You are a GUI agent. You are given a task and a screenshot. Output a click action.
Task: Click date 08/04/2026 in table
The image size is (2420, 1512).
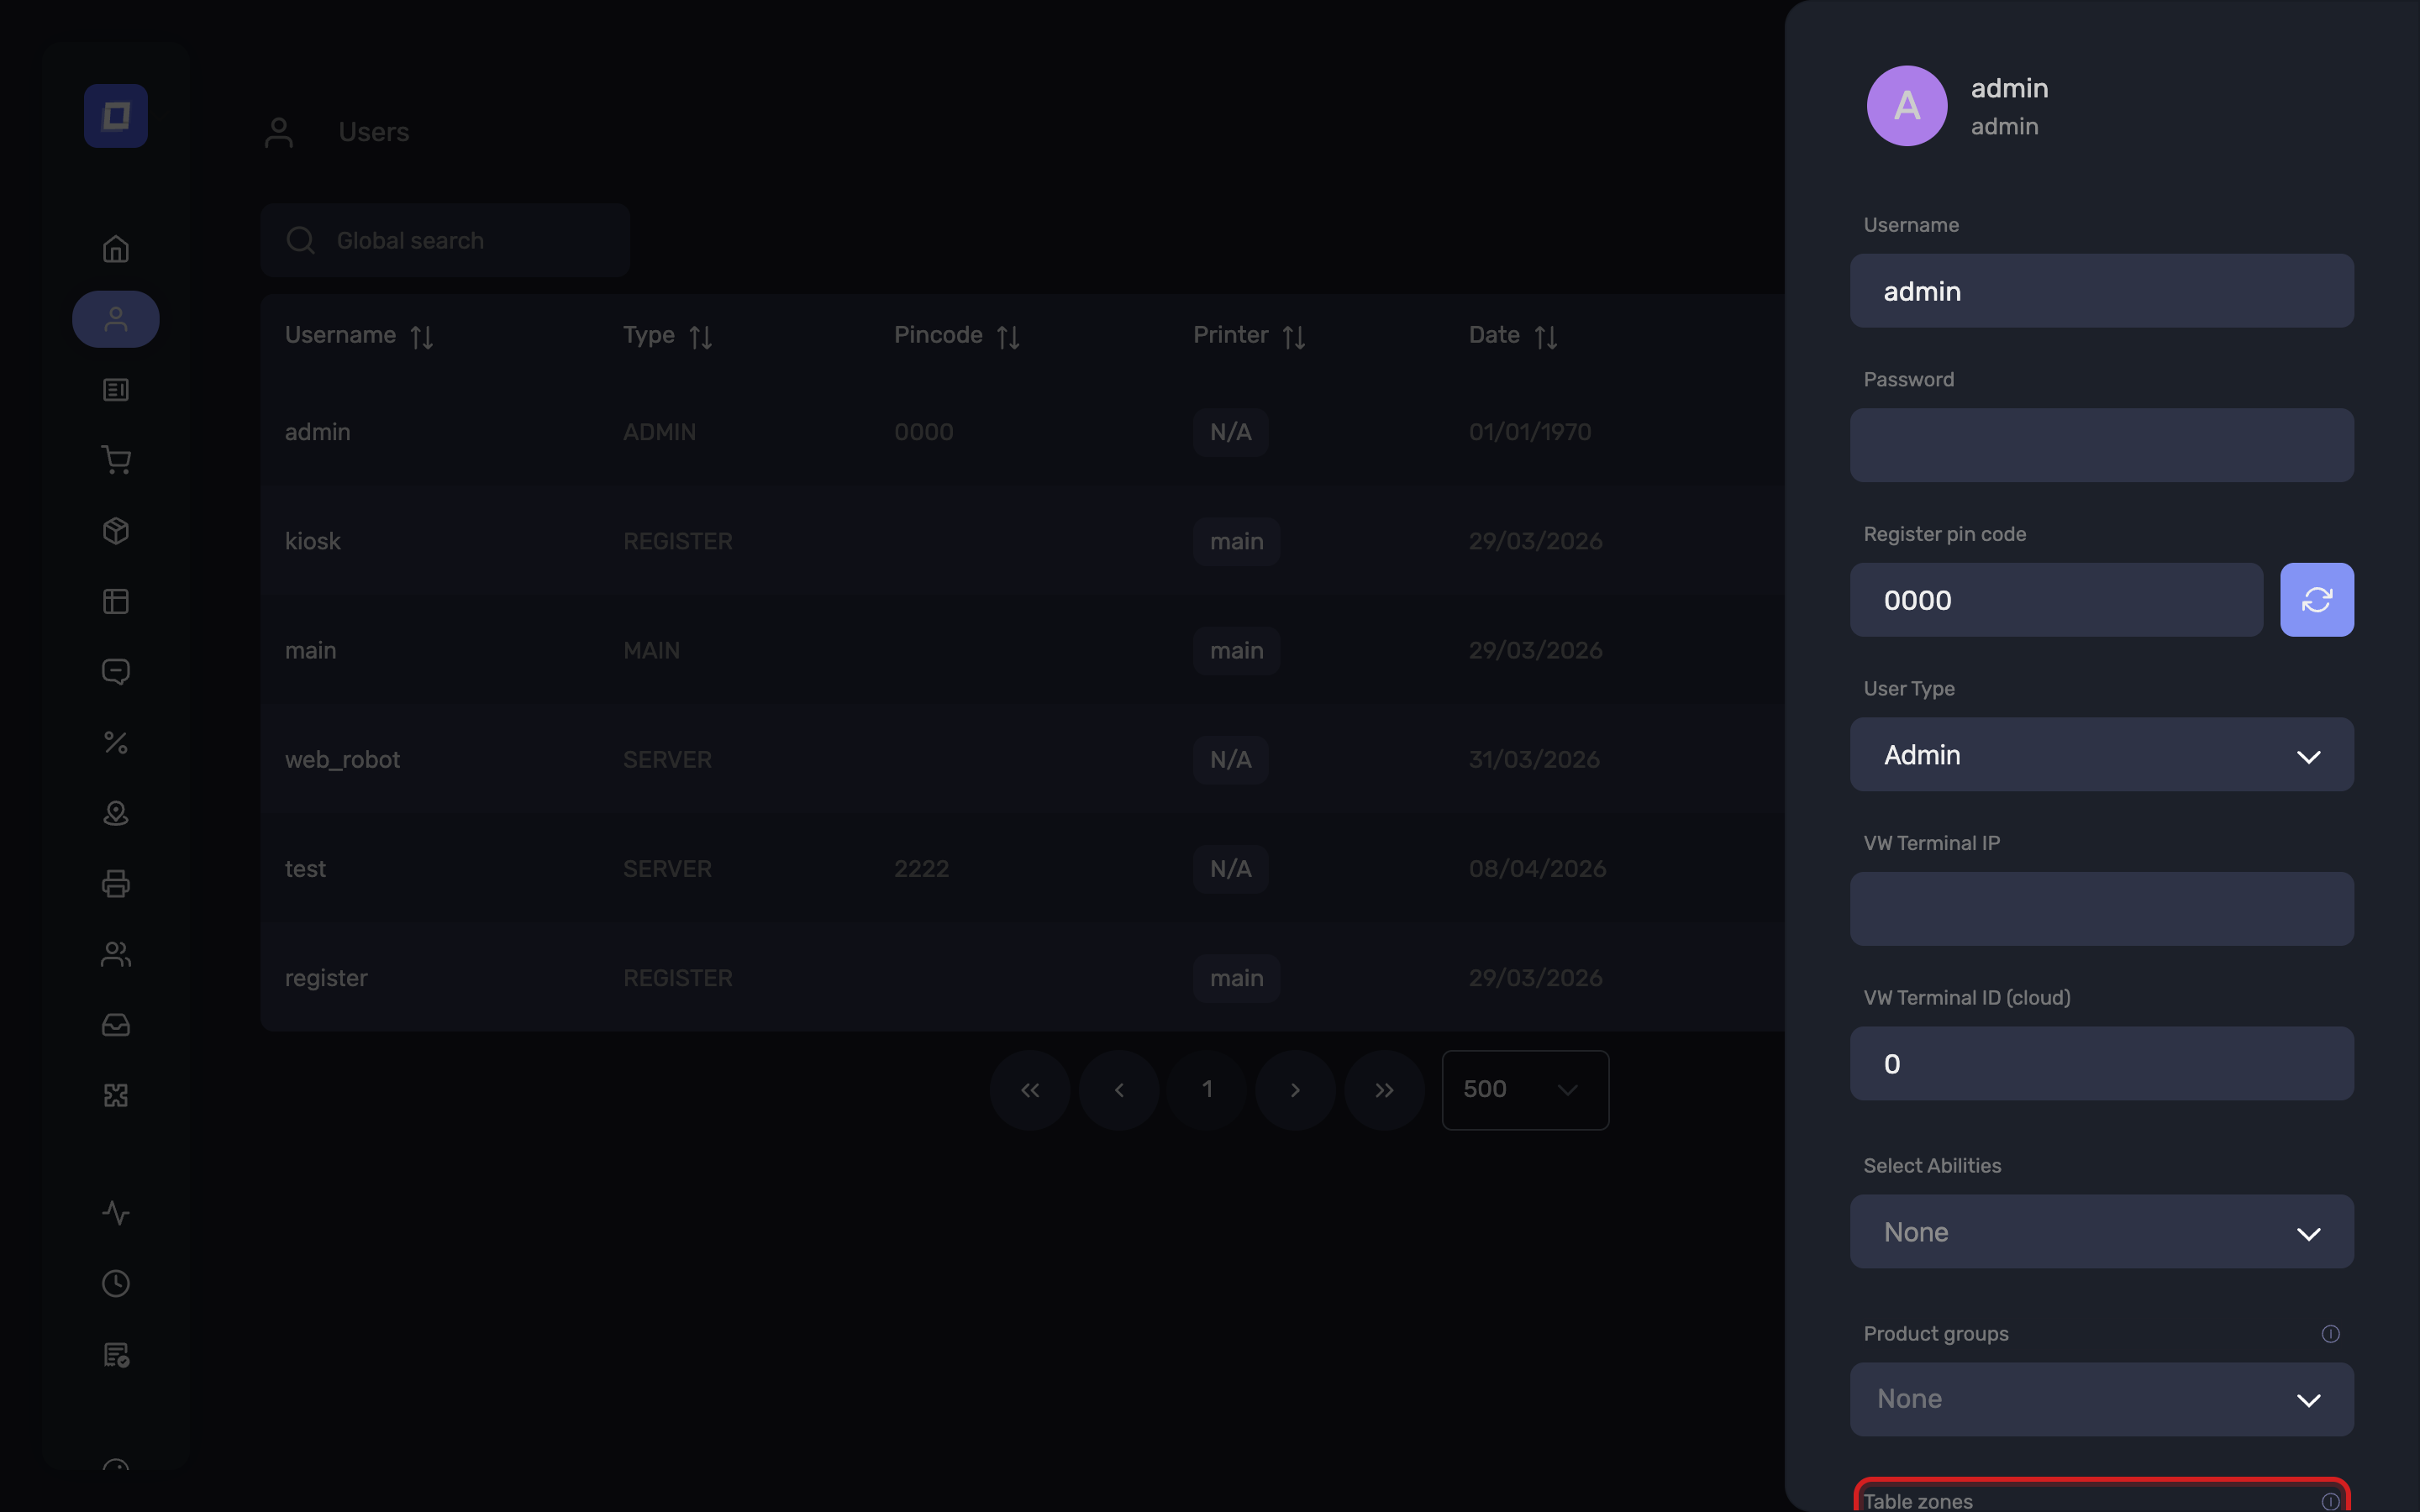pos(1537,869)
